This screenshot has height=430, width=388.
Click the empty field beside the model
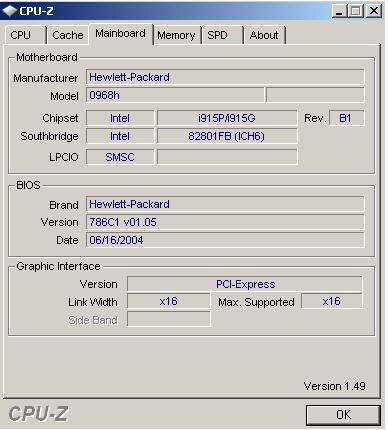click(x=315, y=95)
